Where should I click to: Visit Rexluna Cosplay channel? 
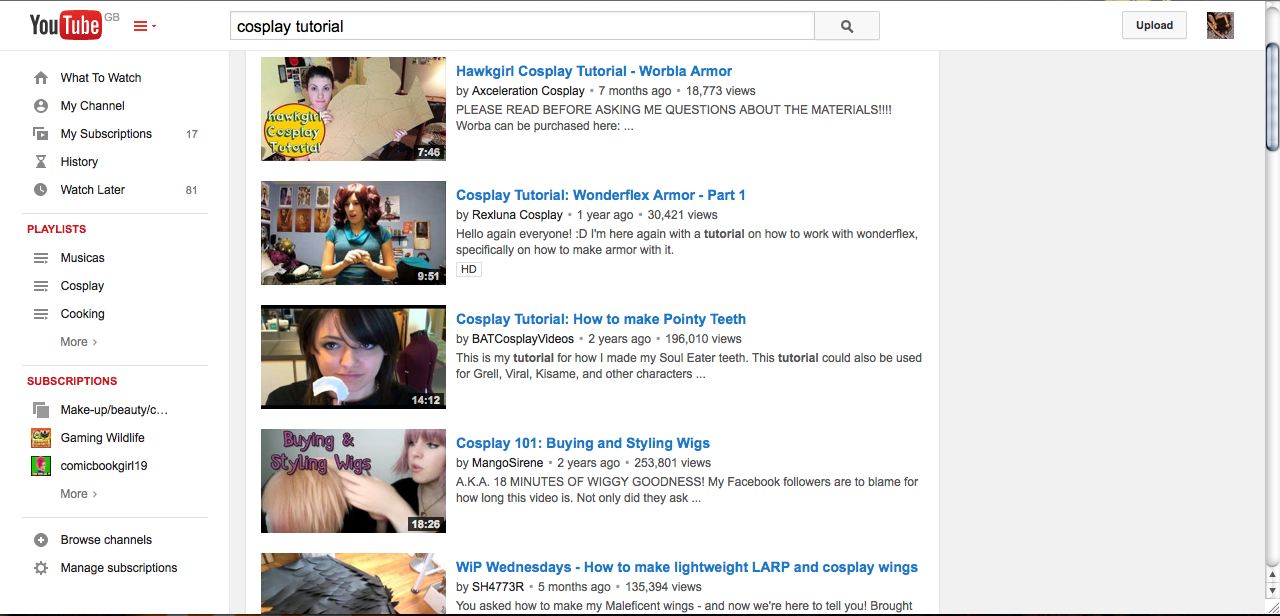pos(517,215)
